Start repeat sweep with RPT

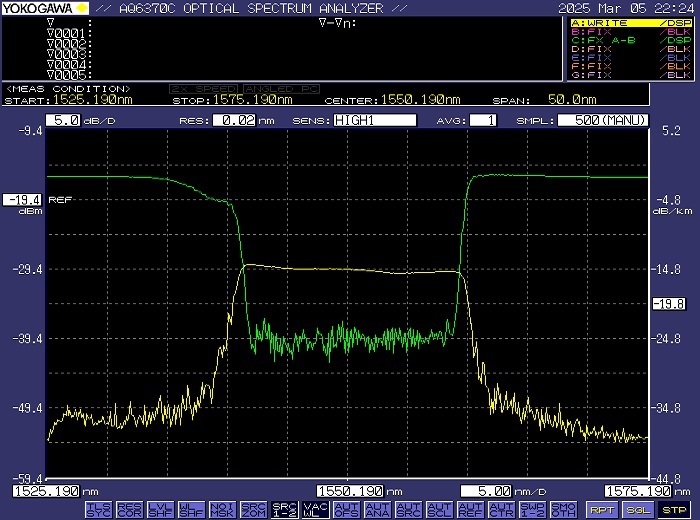(x=601, y=509)
